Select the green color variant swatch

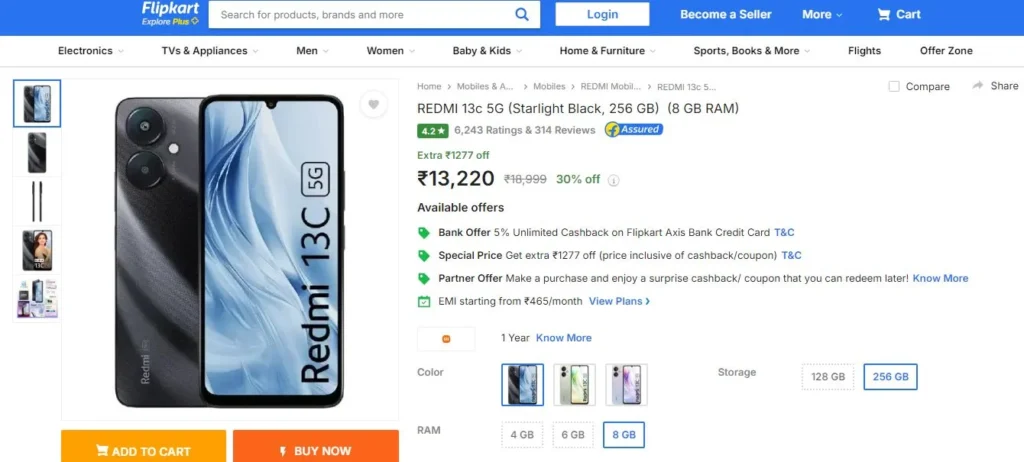(x=574, y=384)
